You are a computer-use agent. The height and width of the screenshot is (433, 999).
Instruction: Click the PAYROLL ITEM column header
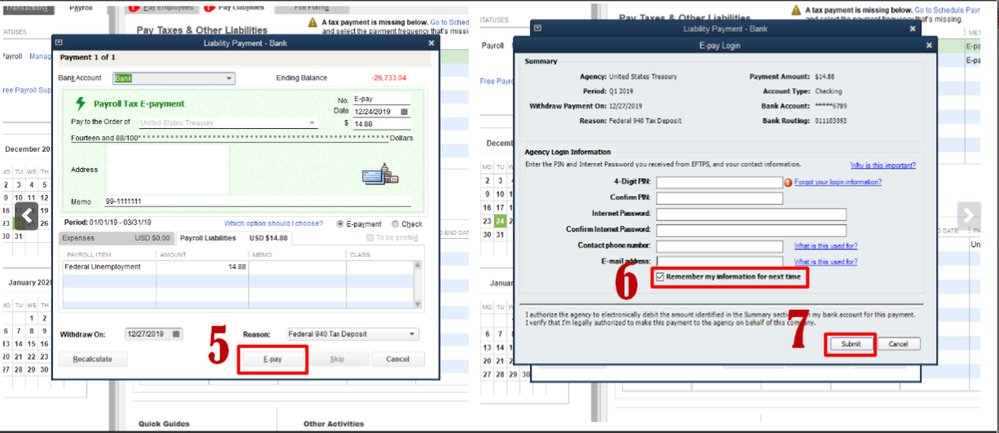(110, 255)
